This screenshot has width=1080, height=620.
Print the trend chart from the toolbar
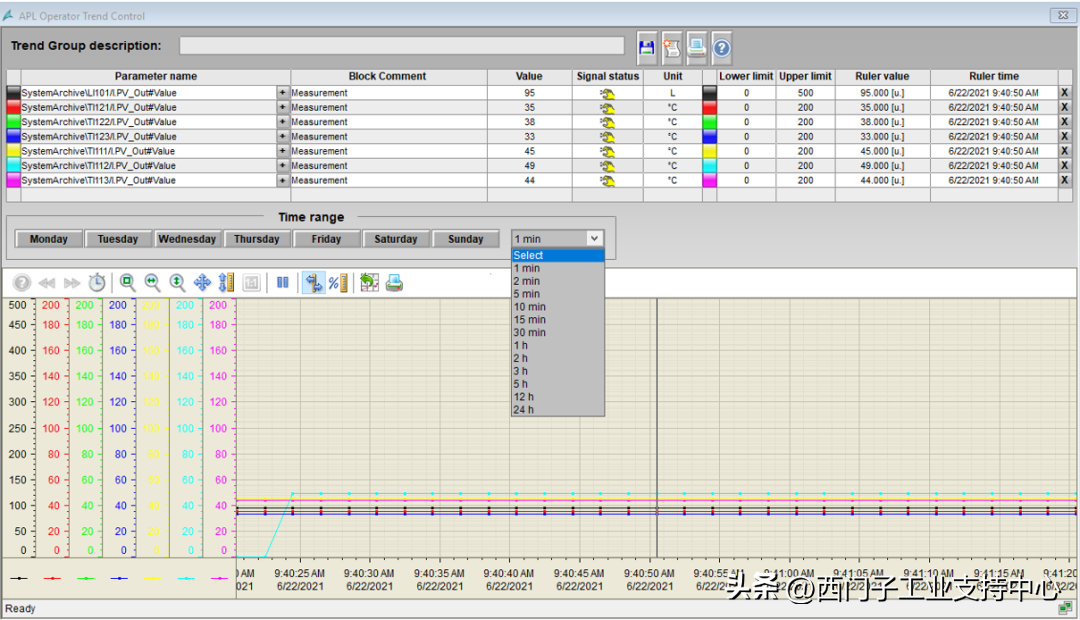(394, 283)
